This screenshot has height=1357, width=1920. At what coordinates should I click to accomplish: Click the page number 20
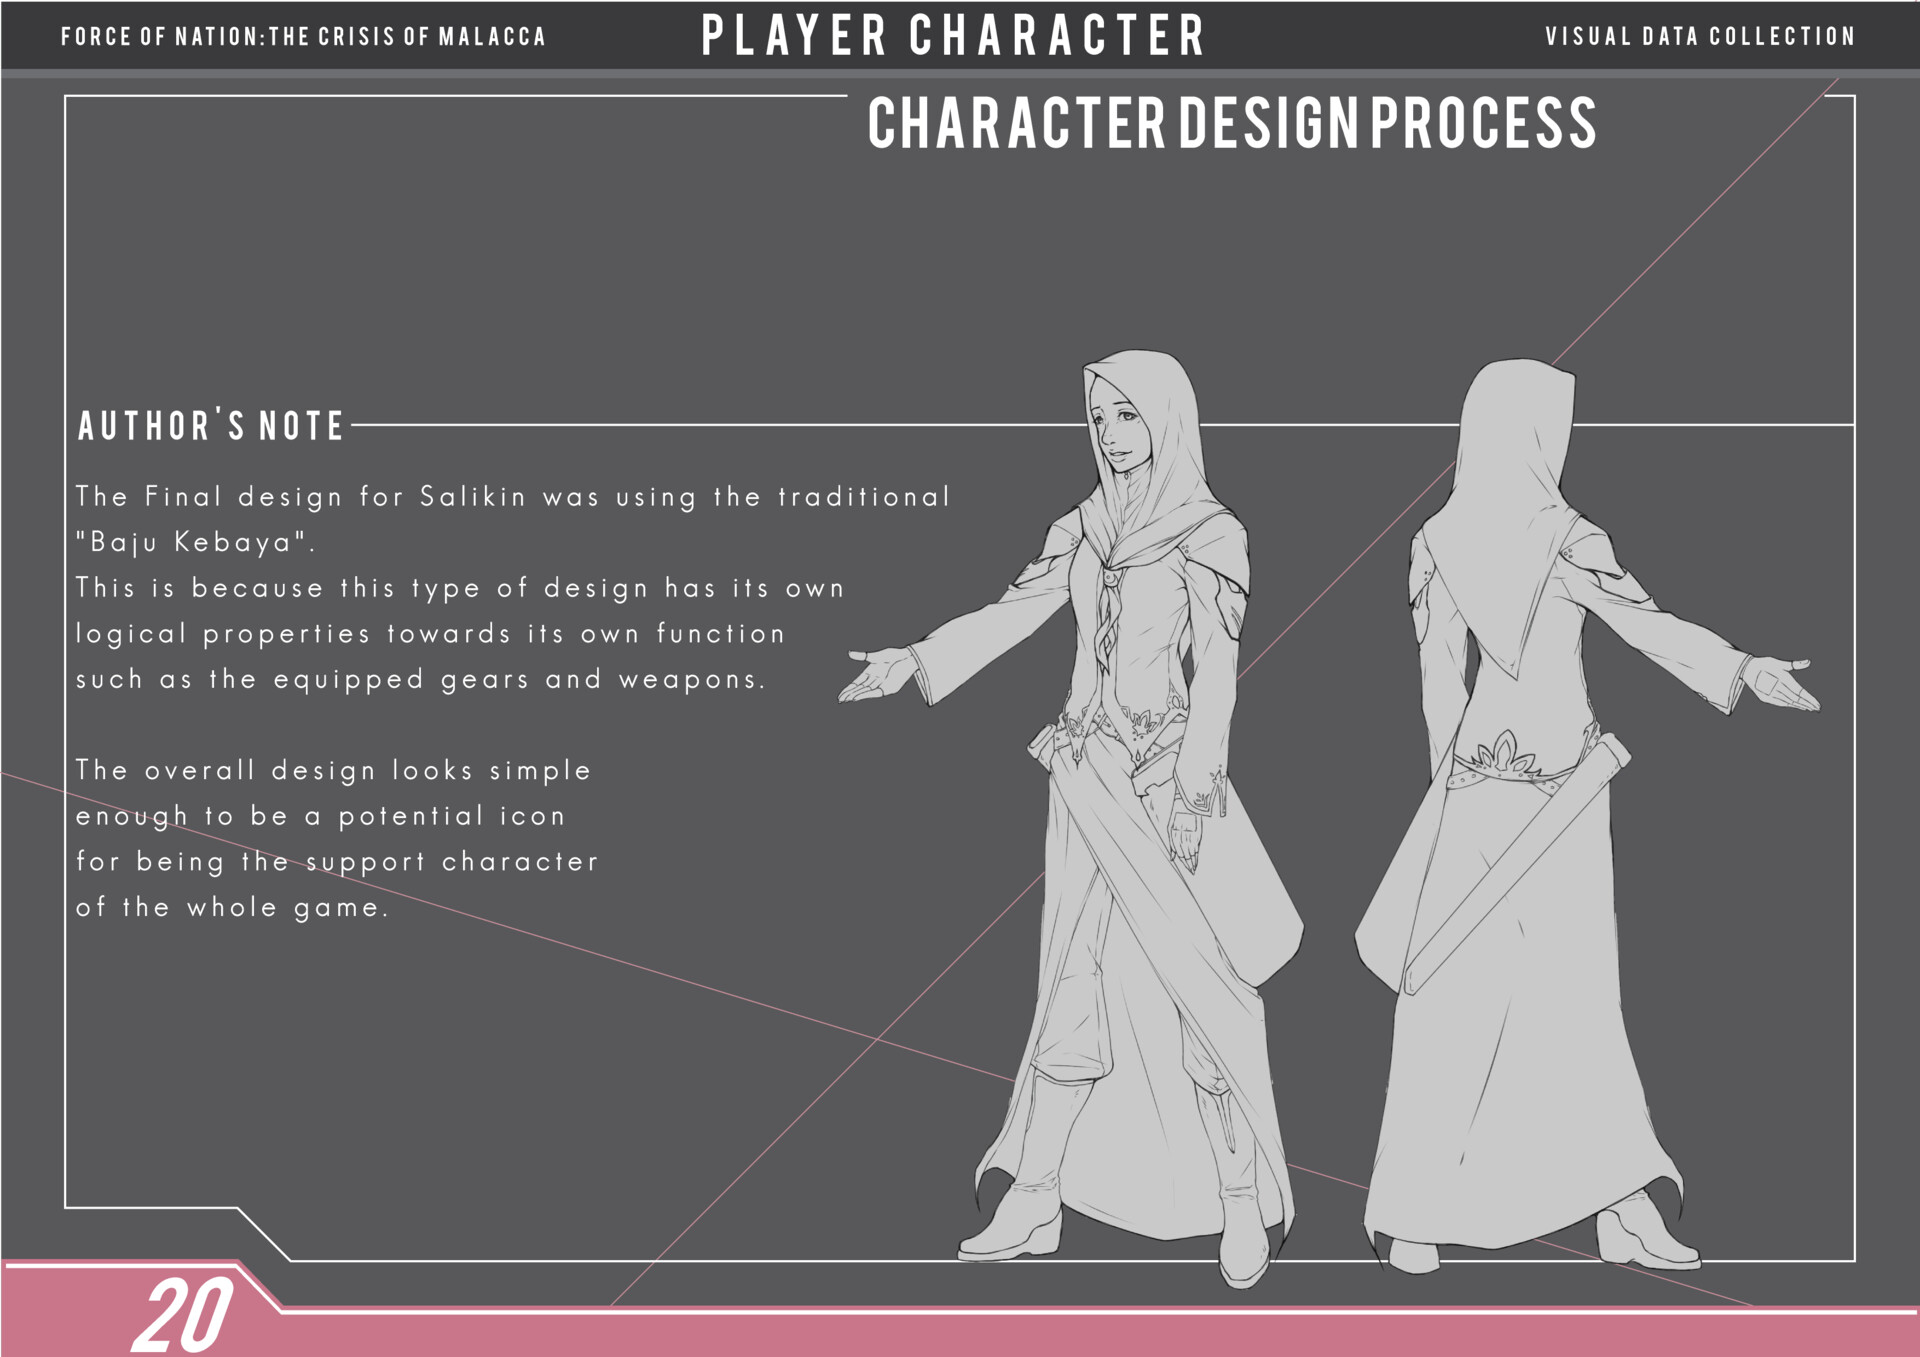point(183,1315)
